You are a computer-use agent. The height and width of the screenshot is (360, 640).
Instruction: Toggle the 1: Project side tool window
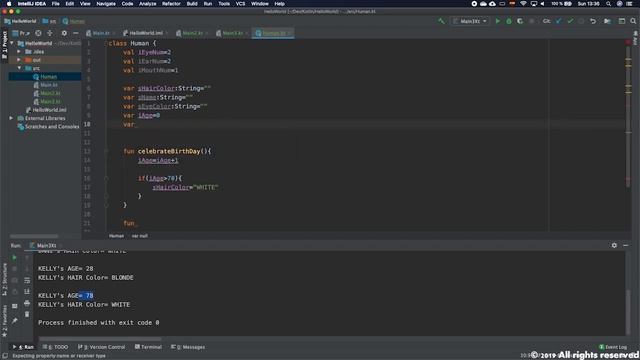4,44
